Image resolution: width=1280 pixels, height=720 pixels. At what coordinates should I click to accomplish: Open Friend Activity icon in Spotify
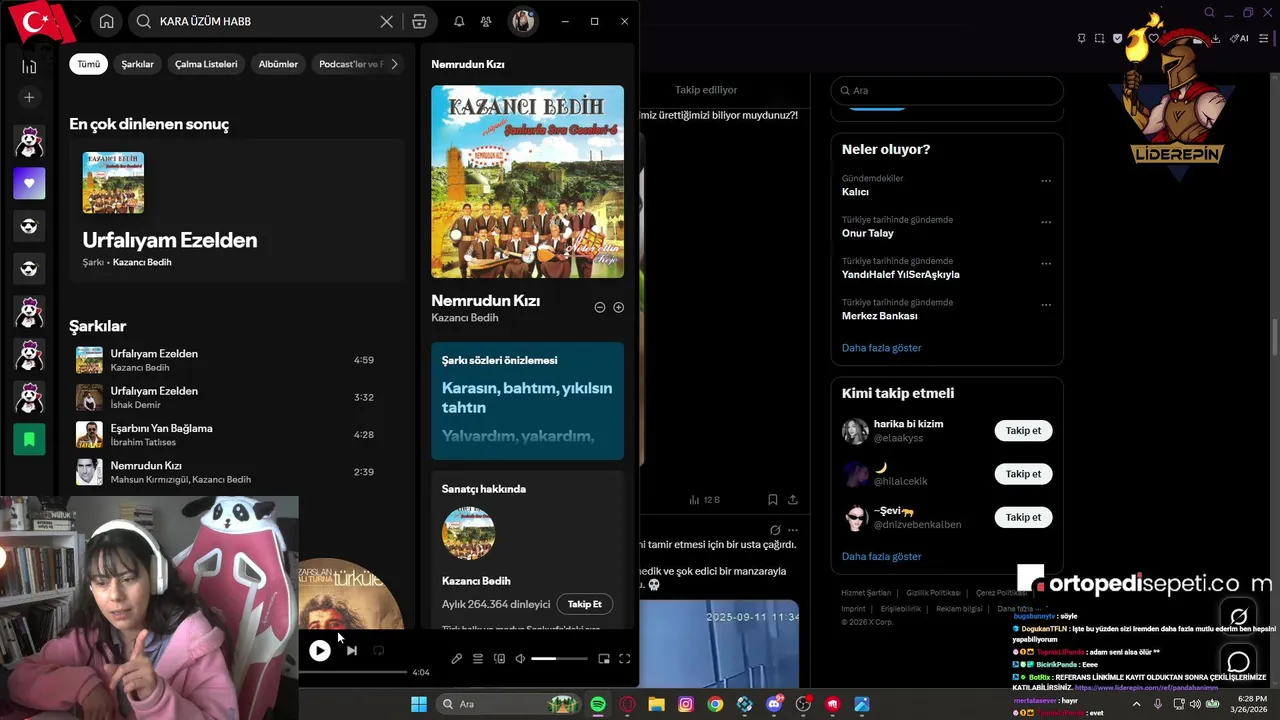coord(486,21)
